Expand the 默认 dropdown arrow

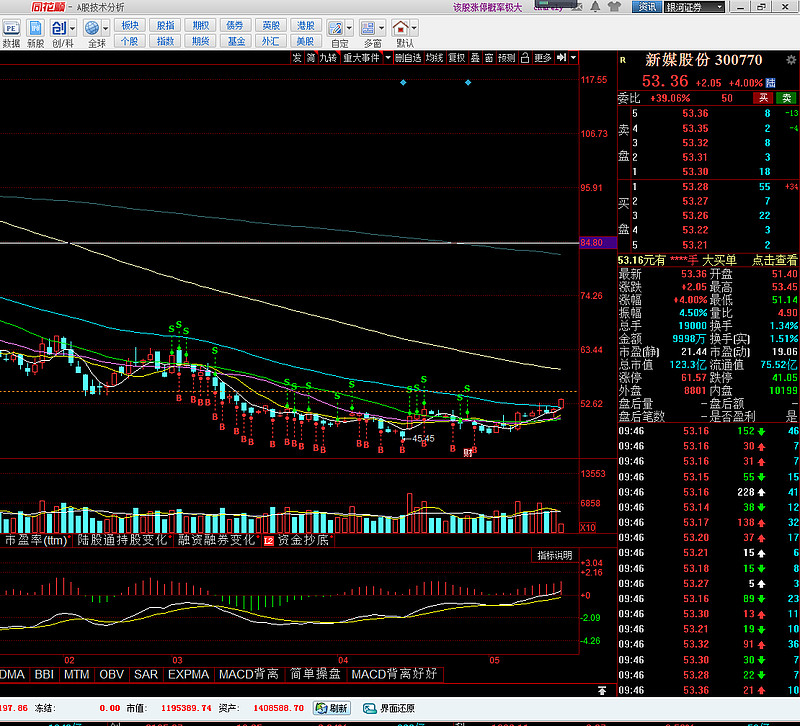pyautogui.click(x=414, y=28)
